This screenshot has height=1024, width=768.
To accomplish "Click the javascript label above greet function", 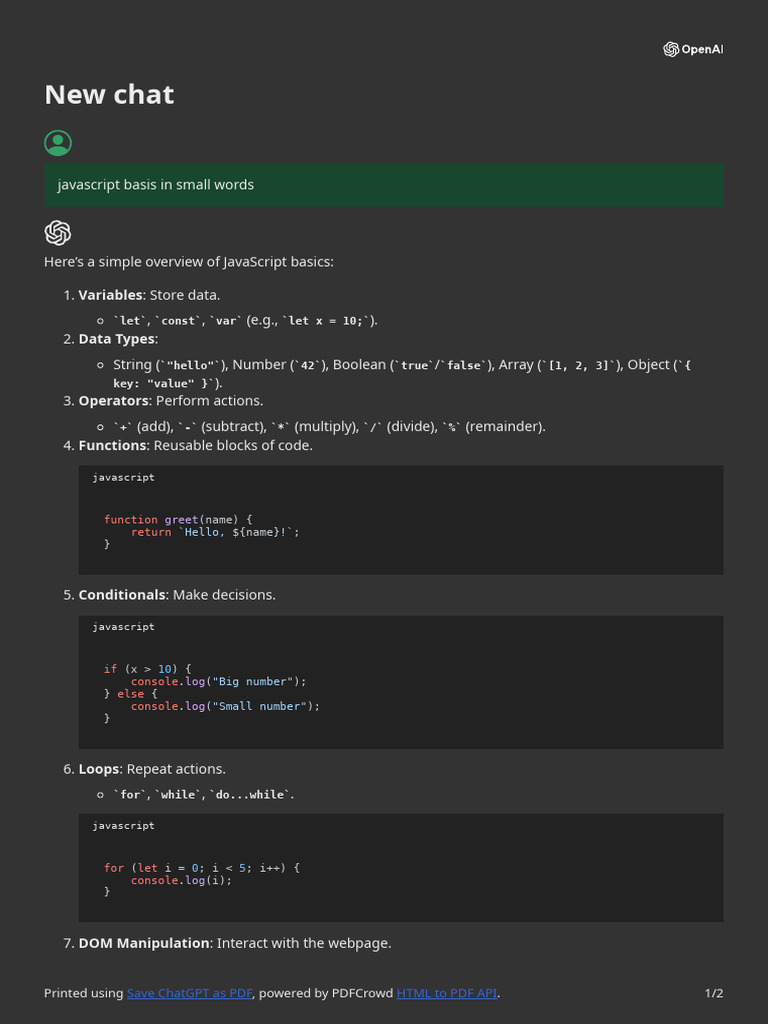I will [124, 478].
